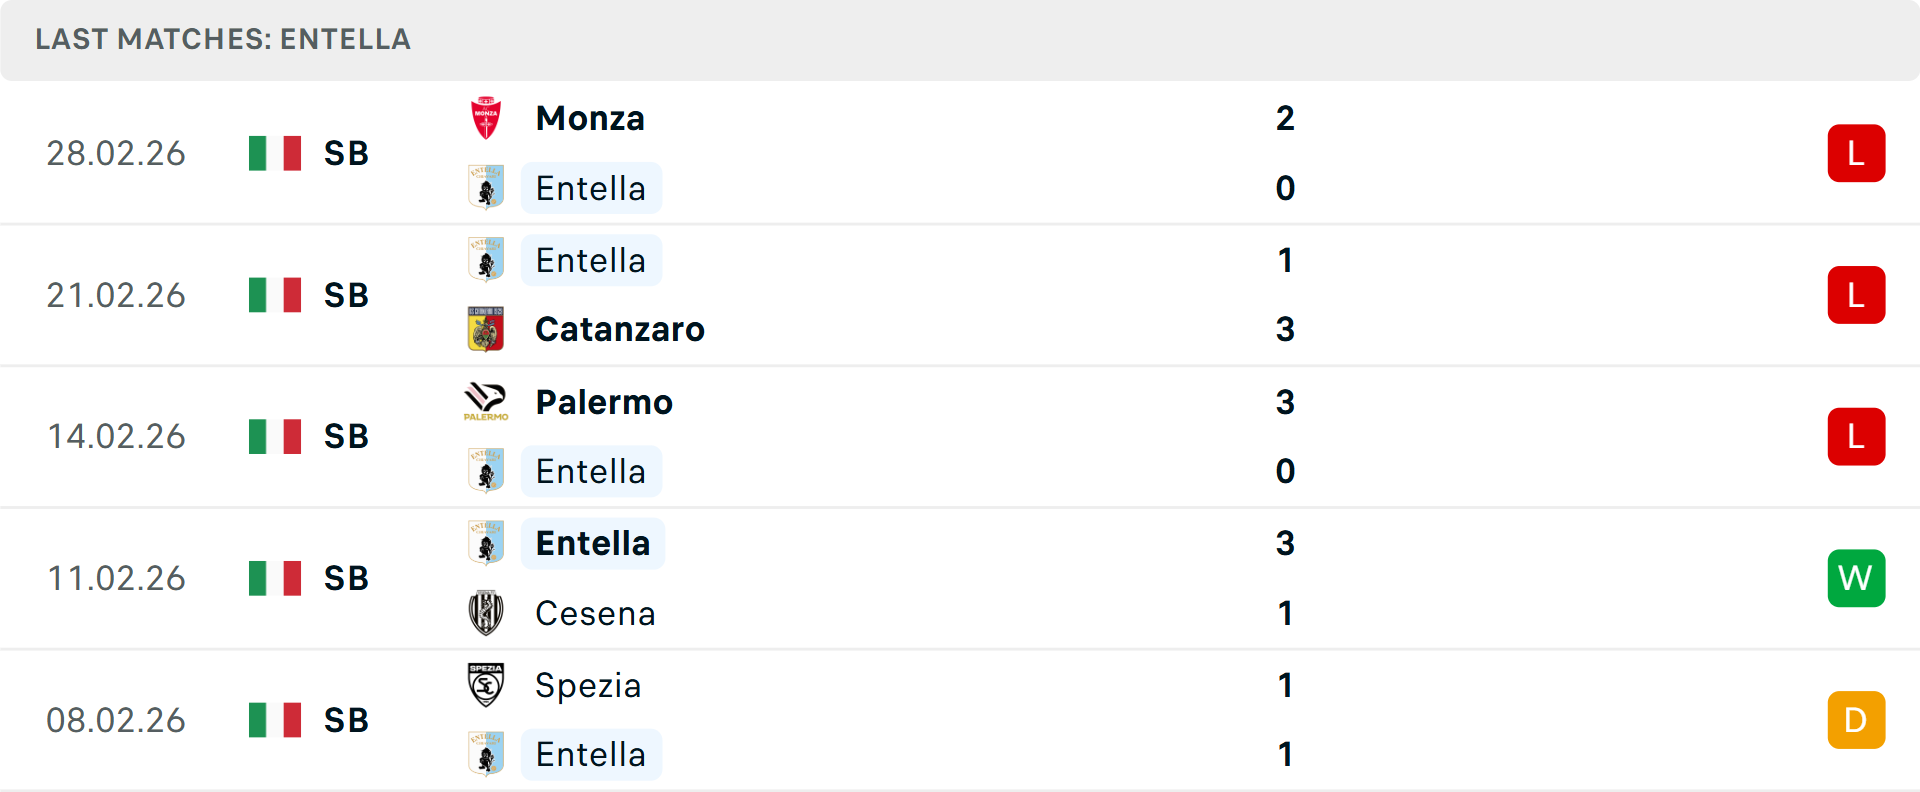Select the SB league label on the Palermo row
The height and width of the screenshot is (792, 1920).
pyautogui.click(x=346, y=436)
